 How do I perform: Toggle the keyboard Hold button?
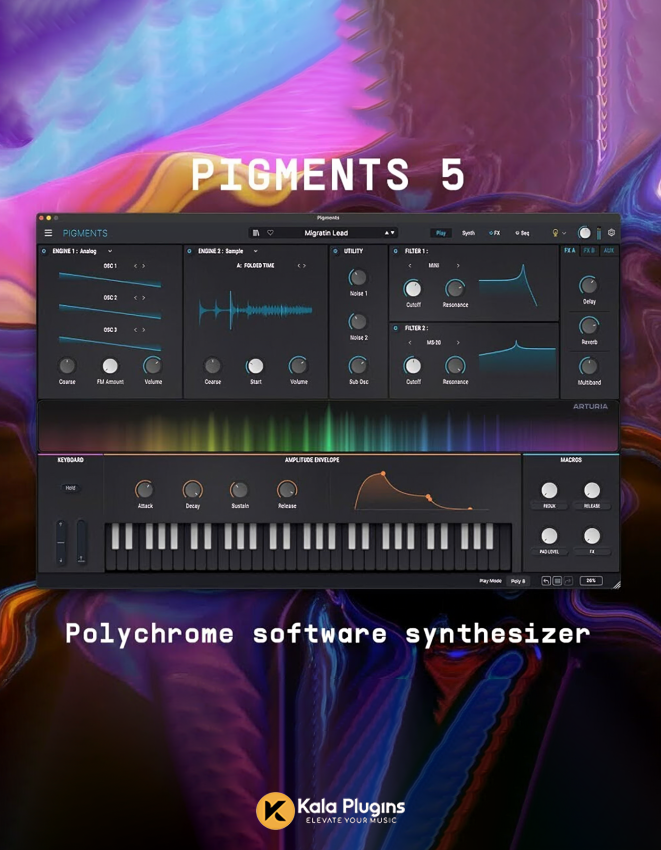coord(70,488)
